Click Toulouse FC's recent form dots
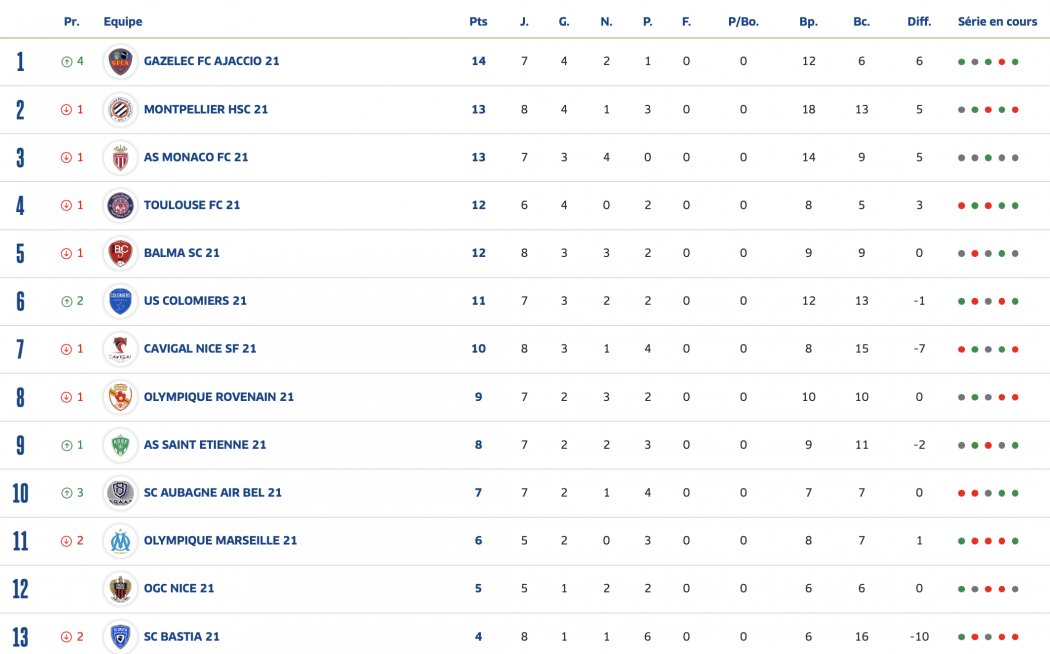Screen dimensions: 1050x654 988,205
